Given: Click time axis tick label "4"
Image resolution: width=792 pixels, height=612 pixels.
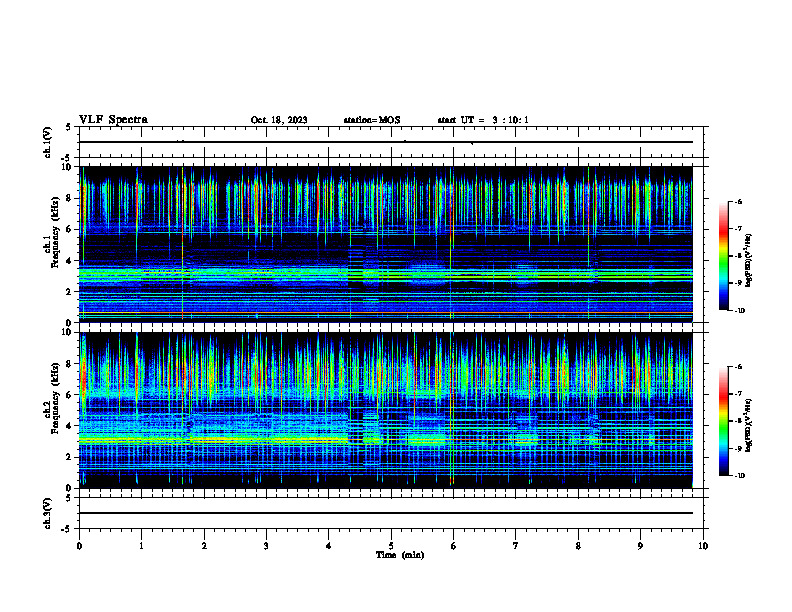Looking at the screenshot, I should (329, 546).
